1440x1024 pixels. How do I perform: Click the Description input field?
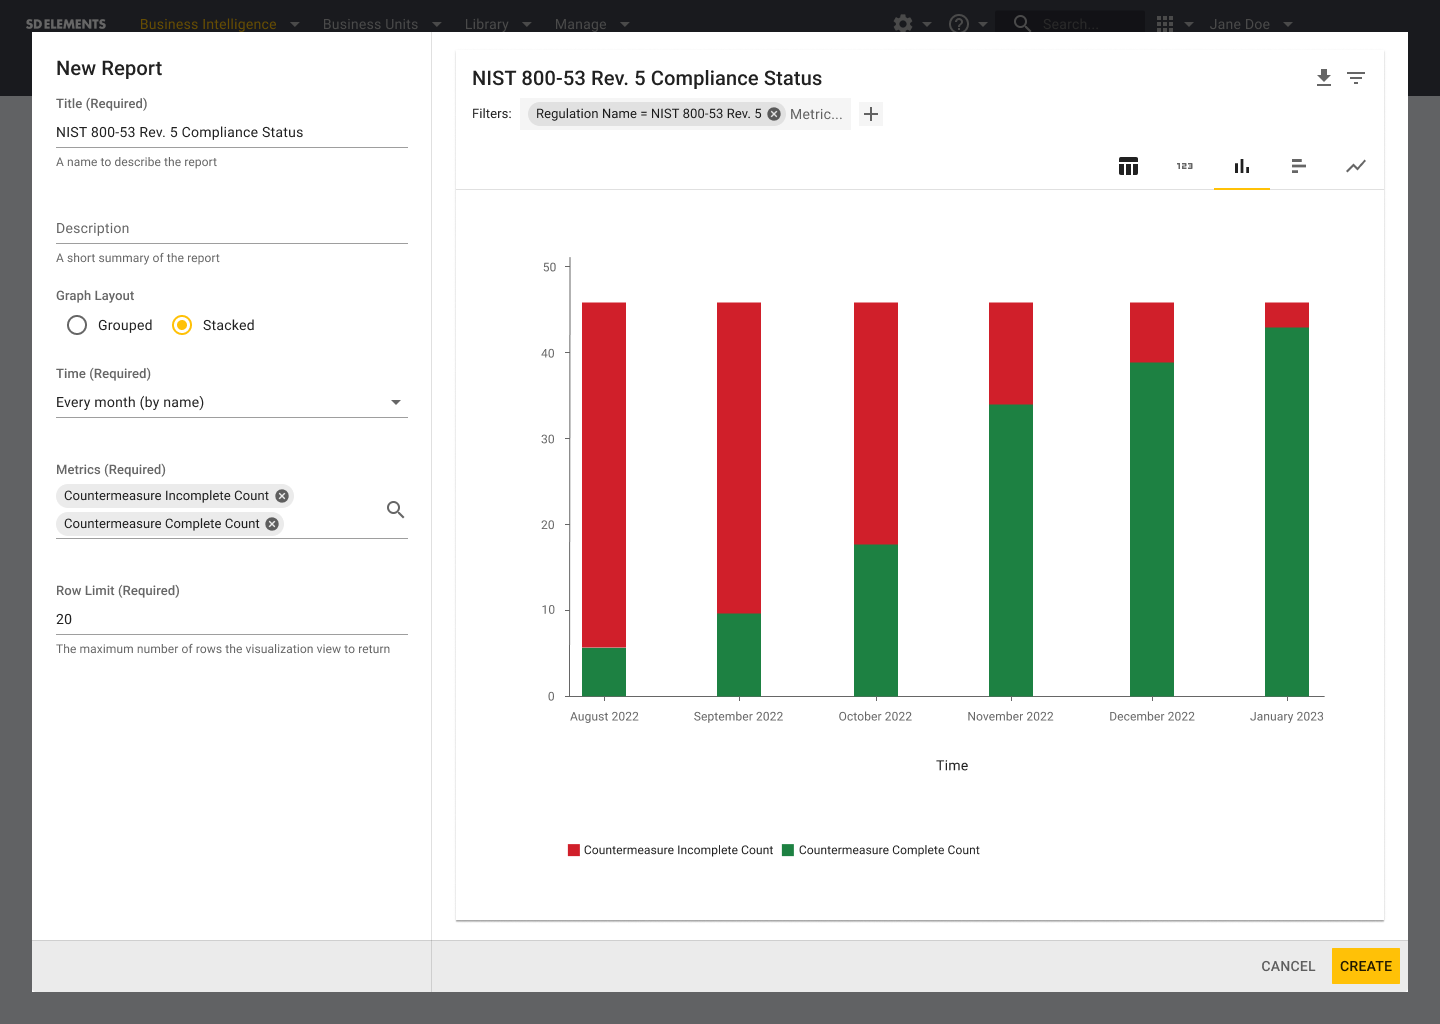(x=231, y=229)
